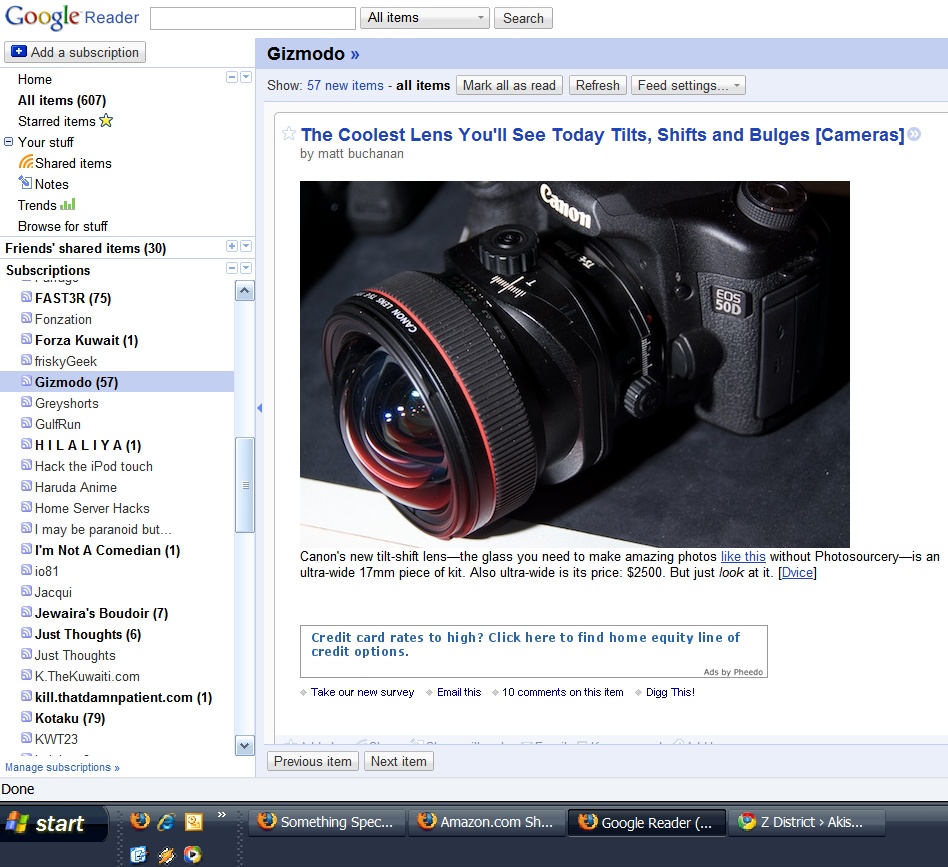Click the yellow star beside Starred items
The height and width of the screenshot is (867, 948).
click(x=106, y=121)
